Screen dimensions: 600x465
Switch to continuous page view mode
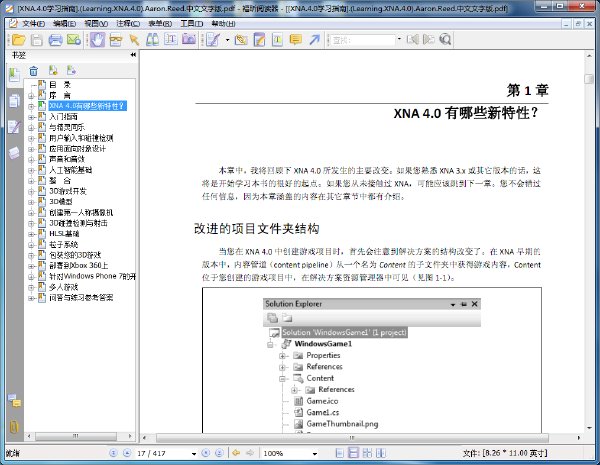coord(354,454)
